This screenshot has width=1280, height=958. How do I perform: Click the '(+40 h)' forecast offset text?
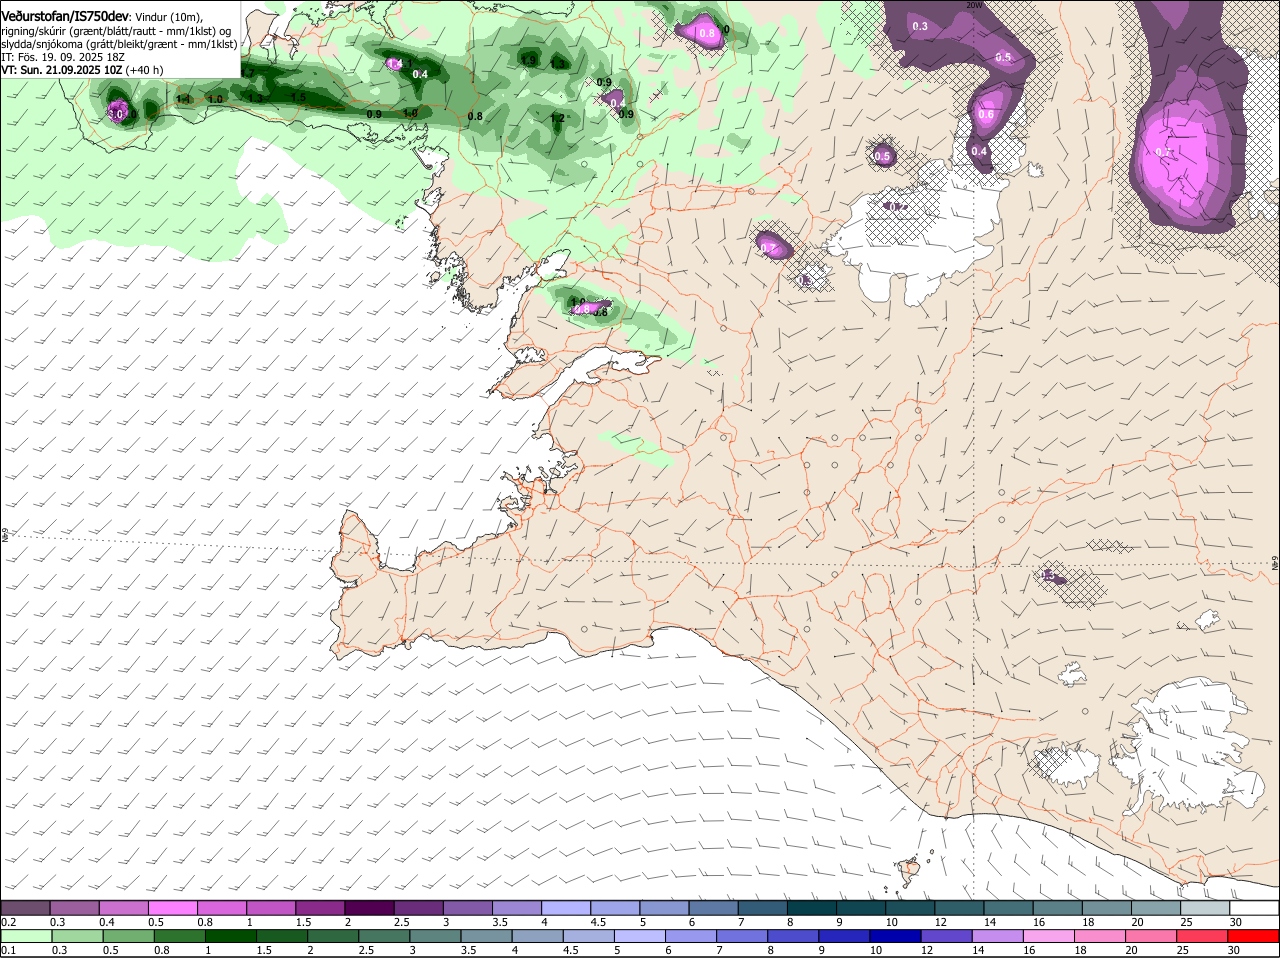[144, 70]
